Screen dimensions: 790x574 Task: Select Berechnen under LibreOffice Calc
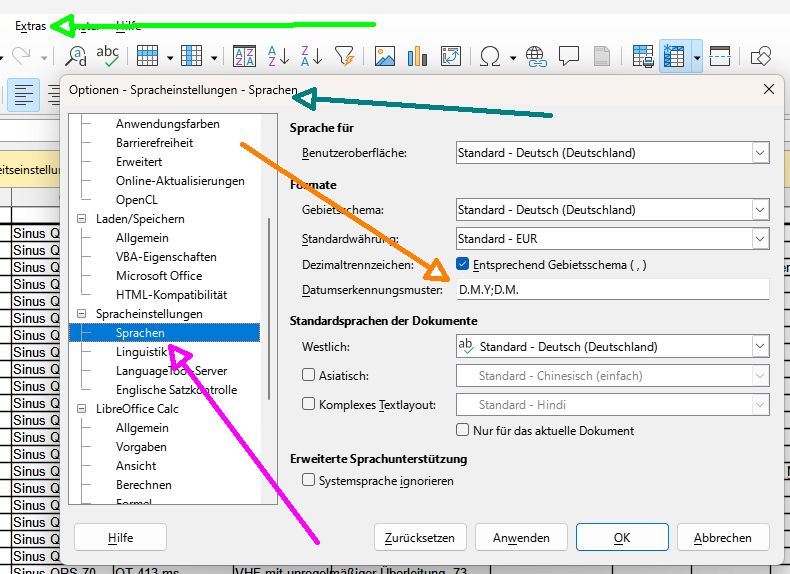[x=144, y=485]
